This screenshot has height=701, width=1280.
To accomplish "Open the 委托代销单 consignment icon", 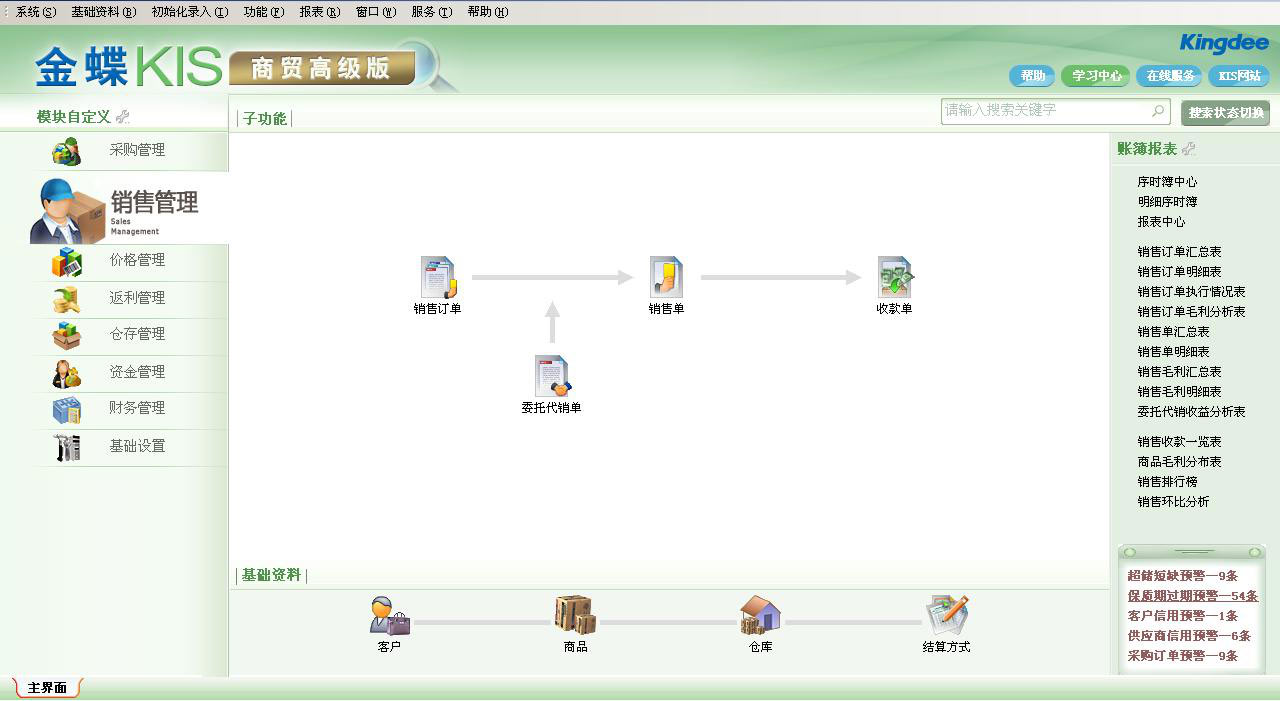I will coord(552,376).
